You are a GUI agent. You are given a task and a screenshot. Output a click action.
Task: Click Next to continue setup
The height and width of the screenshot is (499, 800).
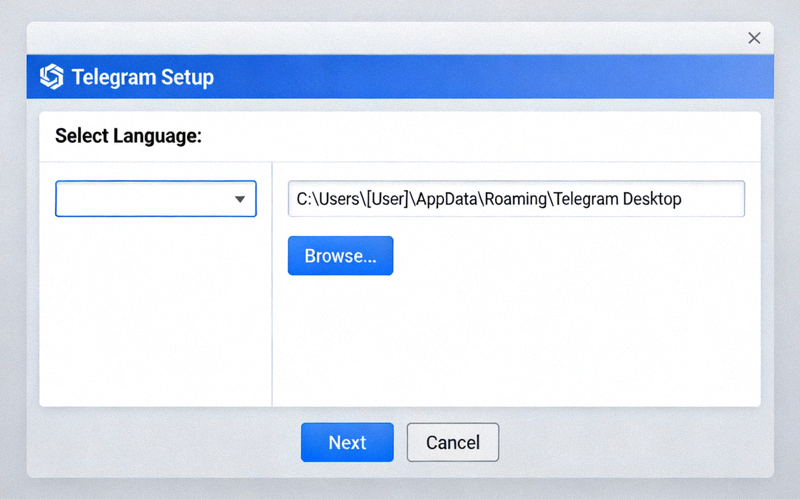click(x=347, y=442)
